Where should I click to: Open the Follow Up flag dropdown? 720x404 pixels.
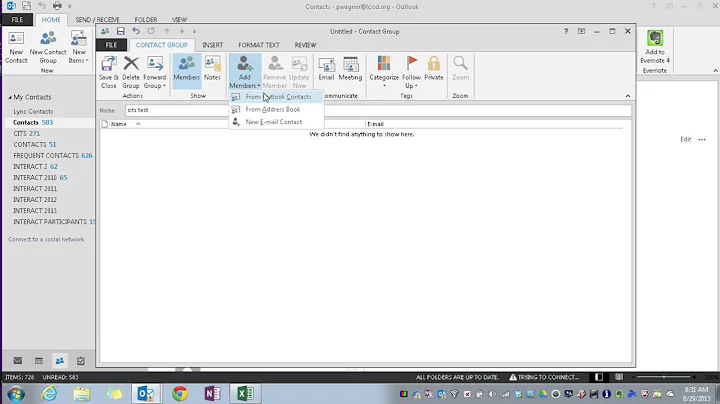point(411,72)
